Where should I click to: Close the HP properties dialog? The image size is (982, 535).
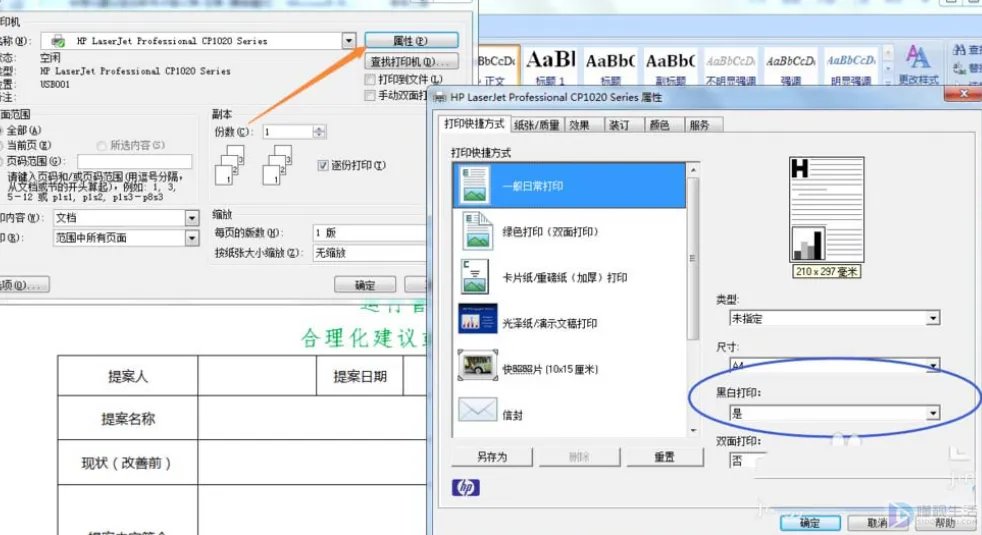point(964,93)
